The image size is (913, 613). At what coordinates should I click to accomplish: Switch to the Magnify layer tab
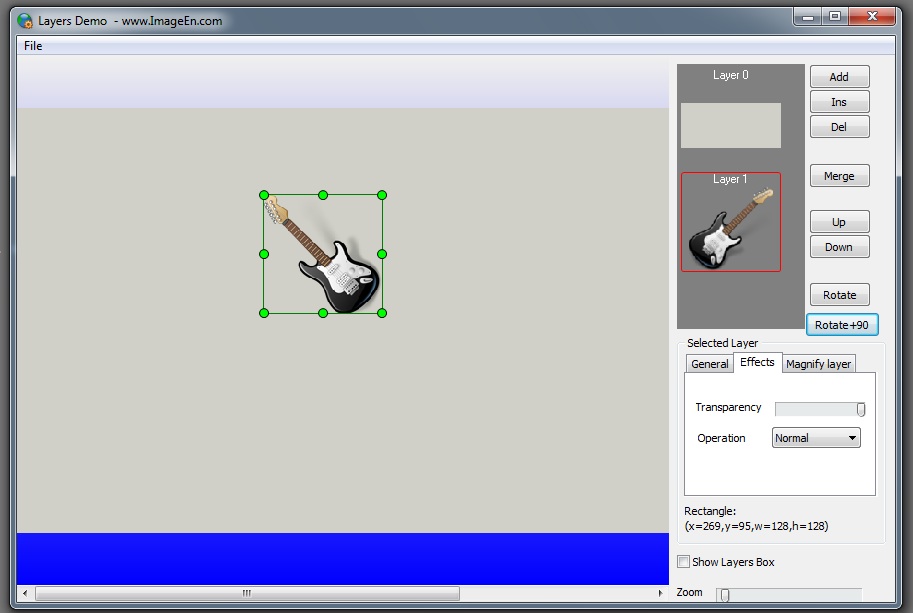click(x=818, y=364)
